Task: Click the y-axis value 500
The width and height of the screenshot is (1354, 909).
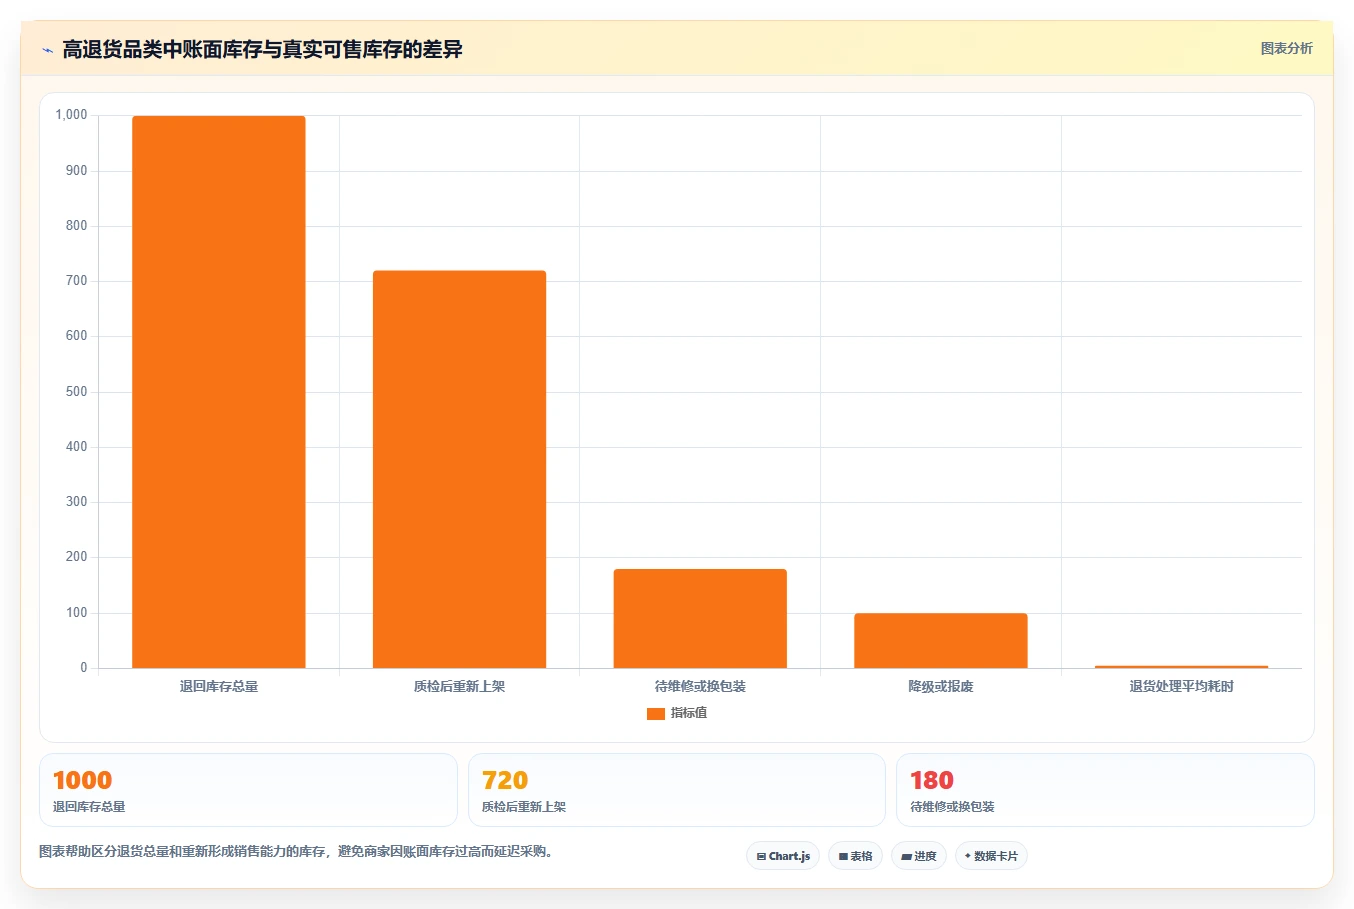Action: click(76, 391)
